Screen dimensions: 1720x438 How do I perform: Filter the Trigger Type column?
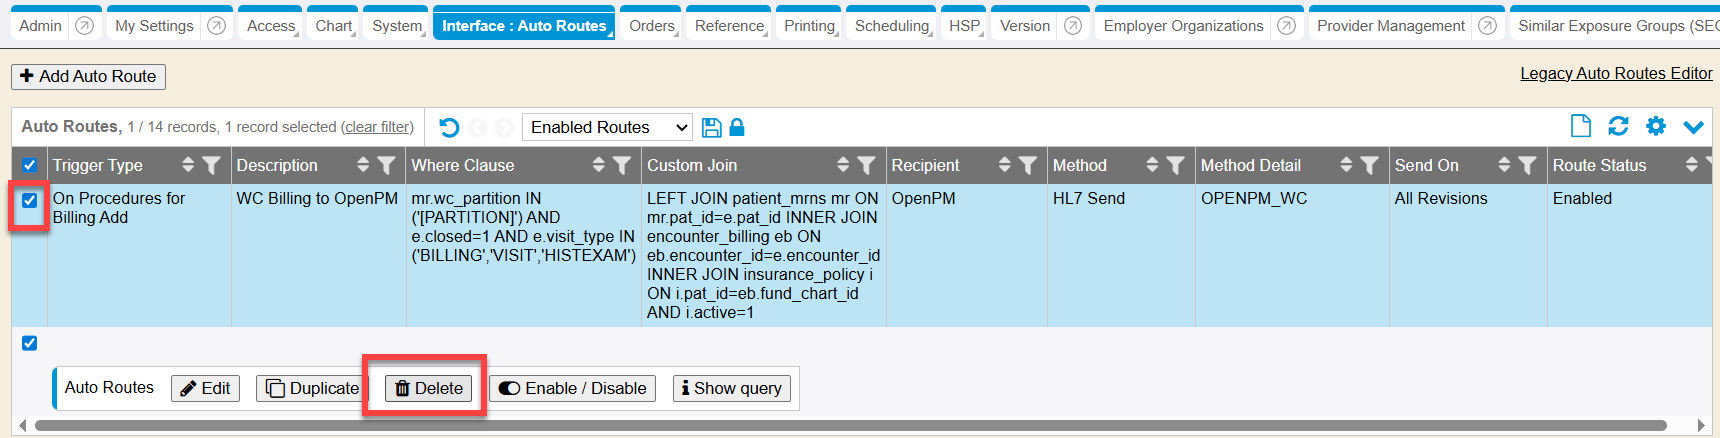211,165
